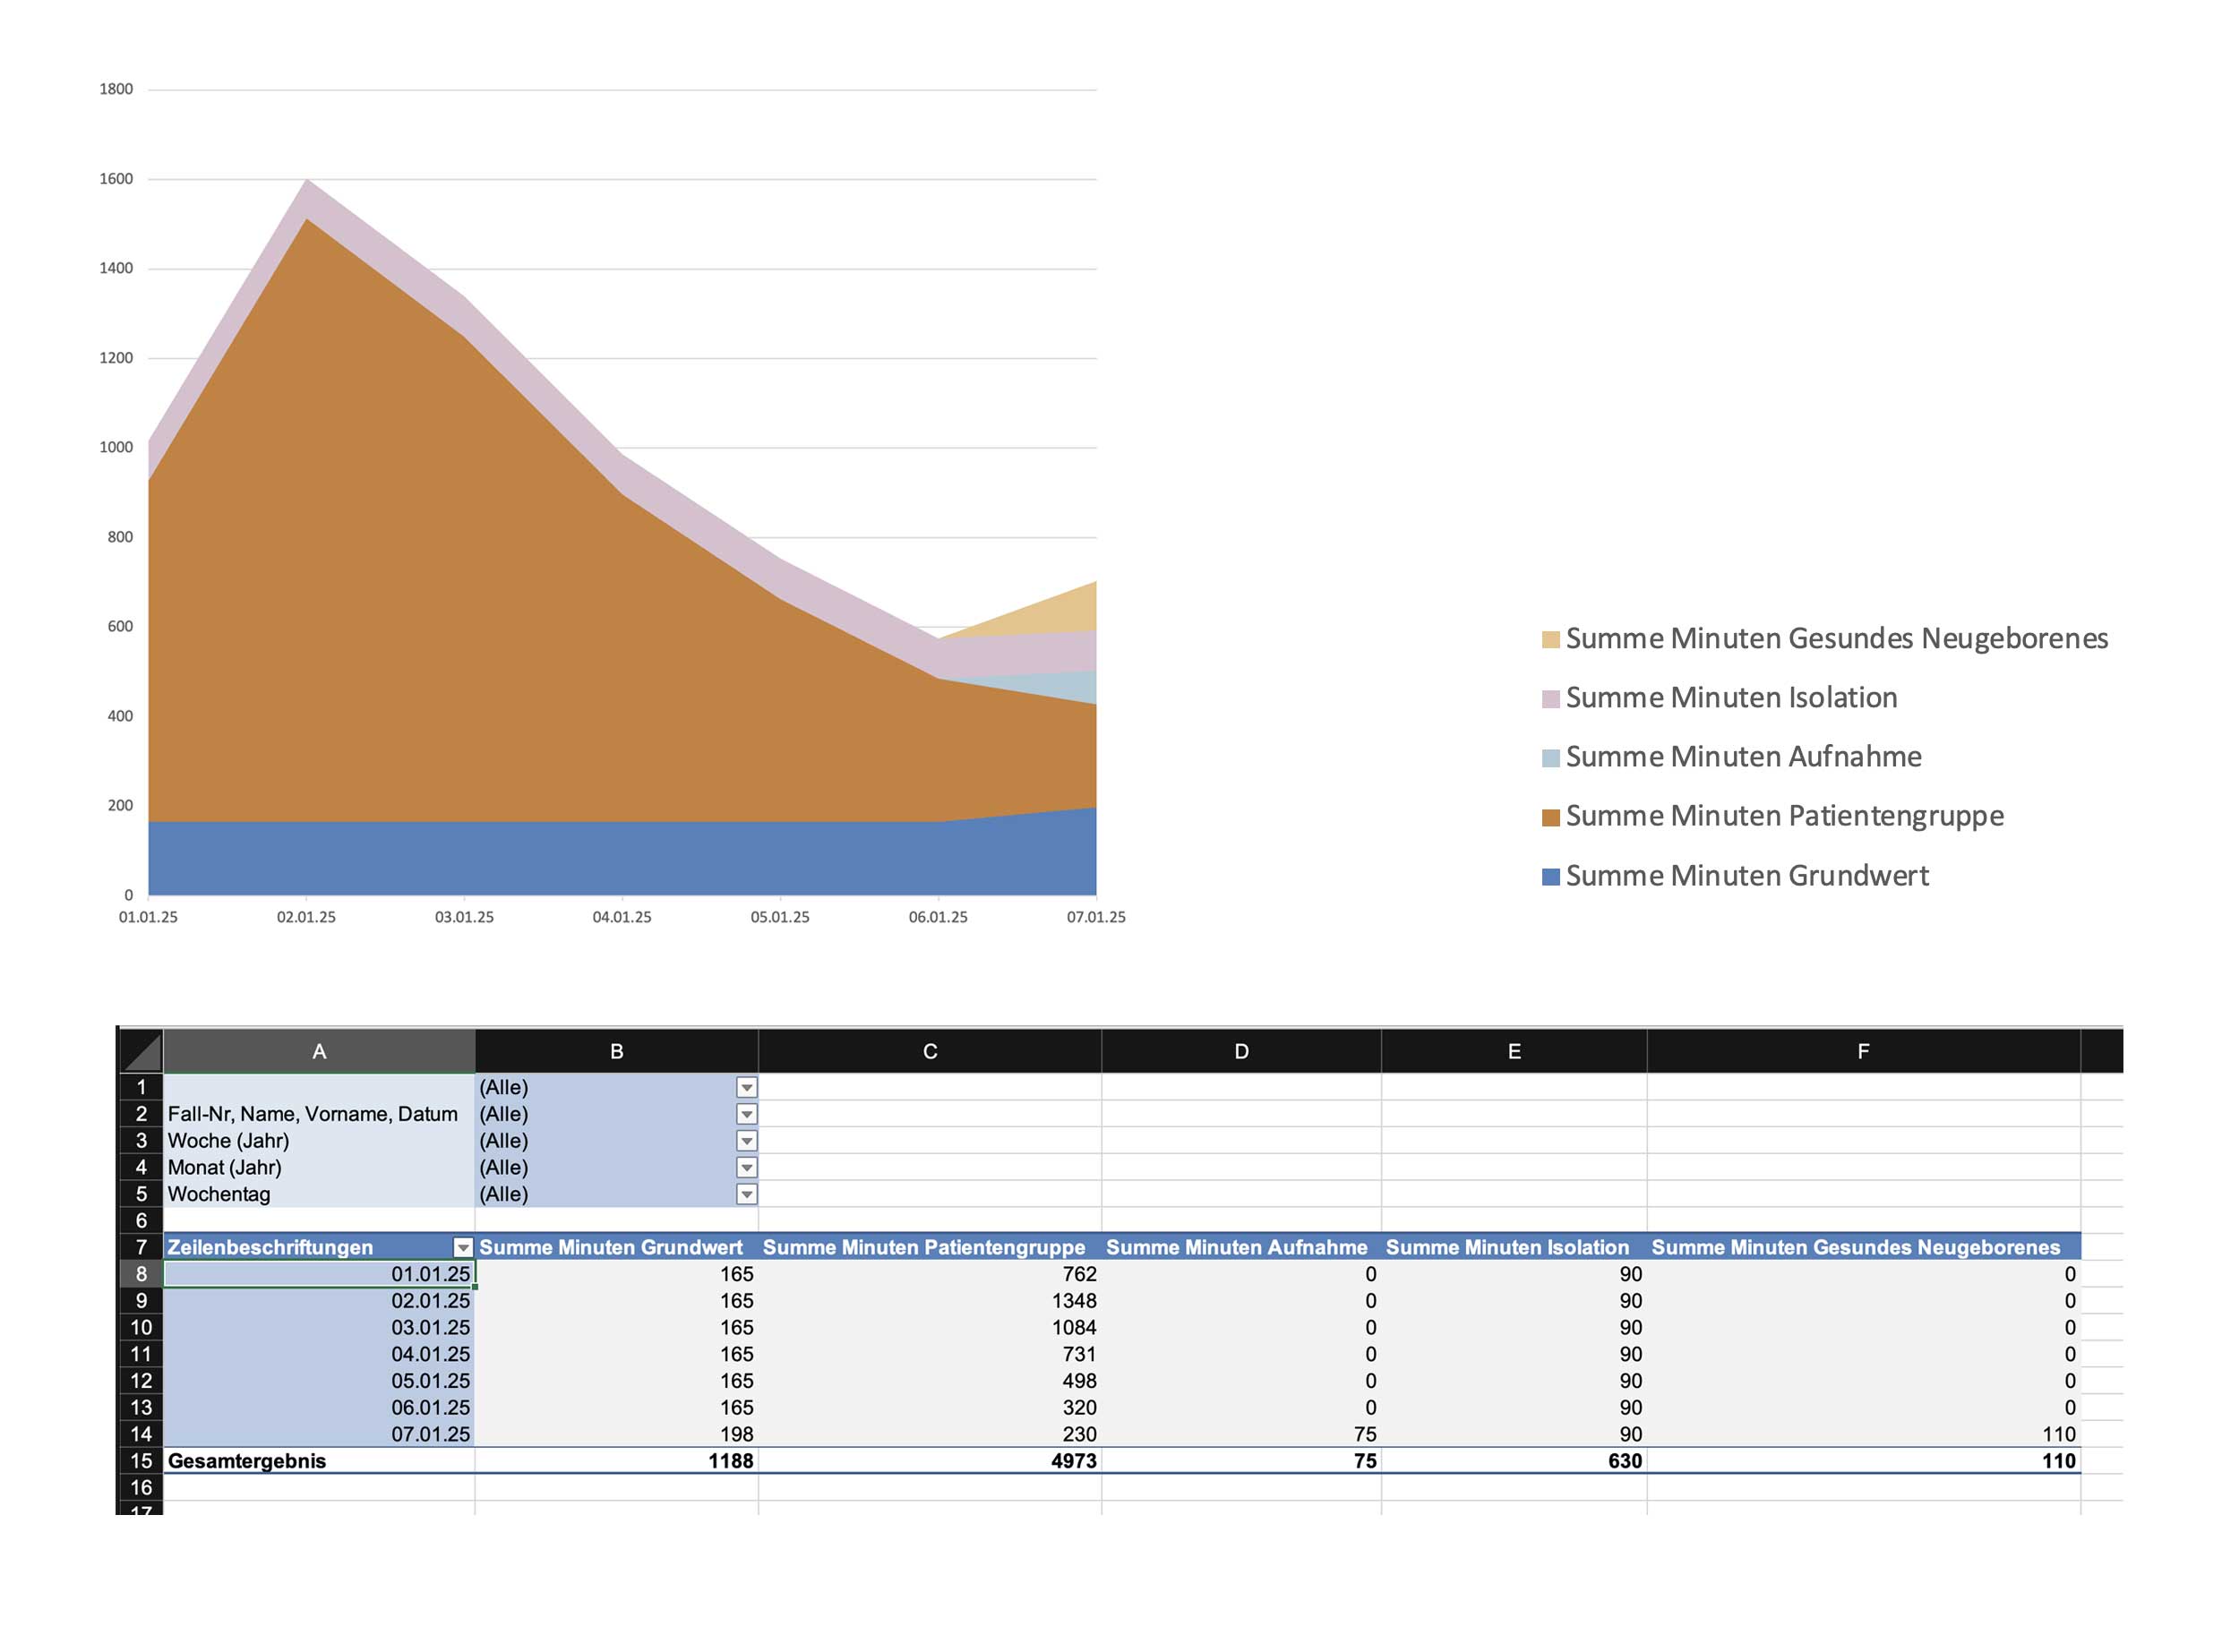Open the Woche (Jahr) filter dropdown
The height and width of the screenshot is (1652, 2239).
pos(746,1141)
